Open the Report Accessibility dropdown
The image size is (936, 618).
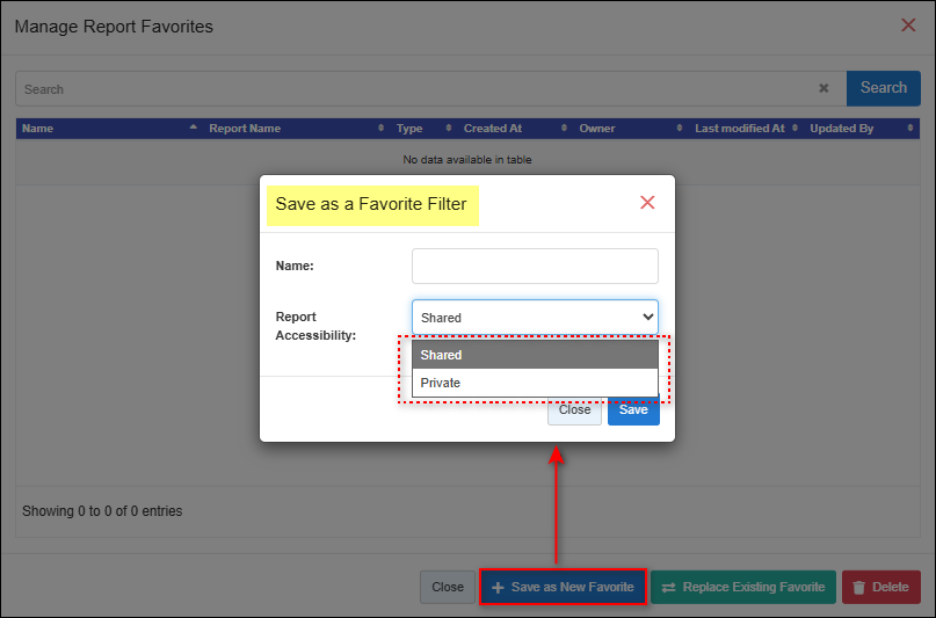point(535,317)
